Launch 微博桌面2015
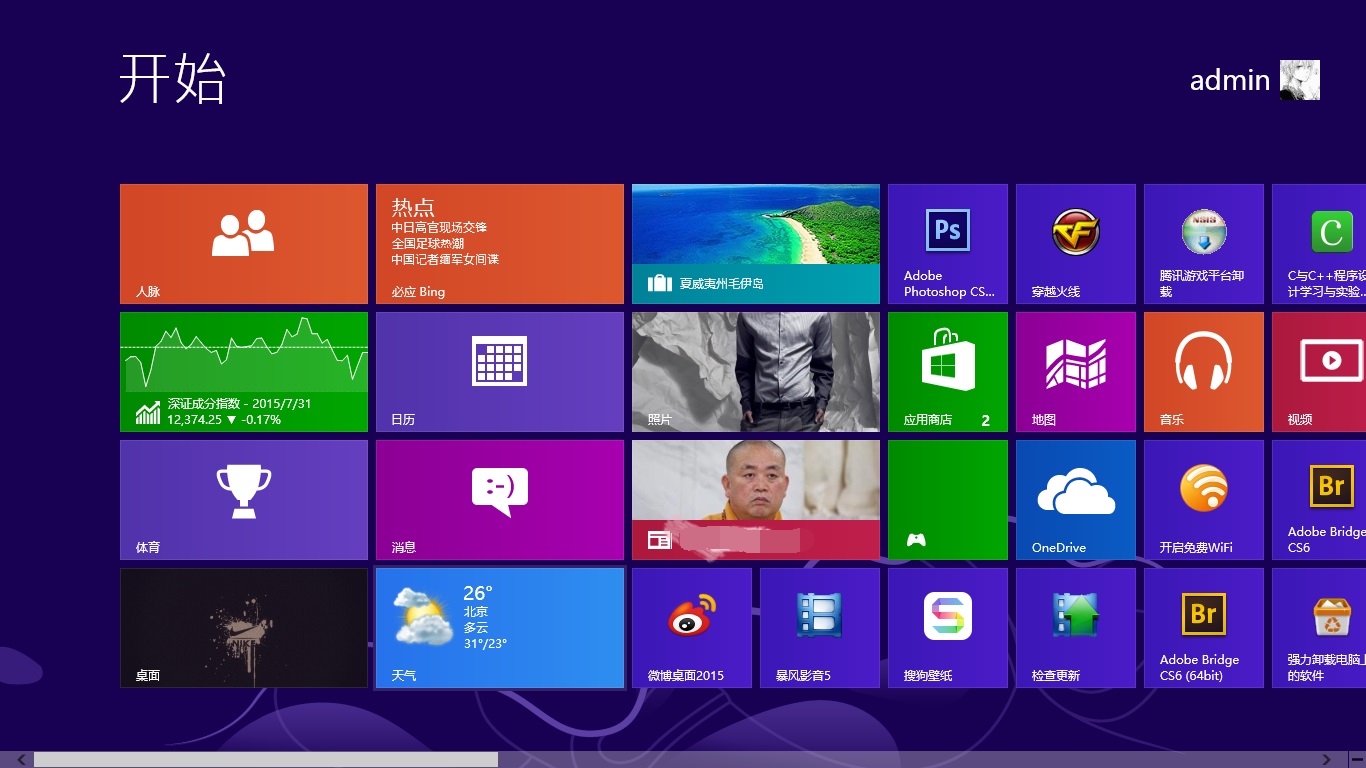 [691, 627]
